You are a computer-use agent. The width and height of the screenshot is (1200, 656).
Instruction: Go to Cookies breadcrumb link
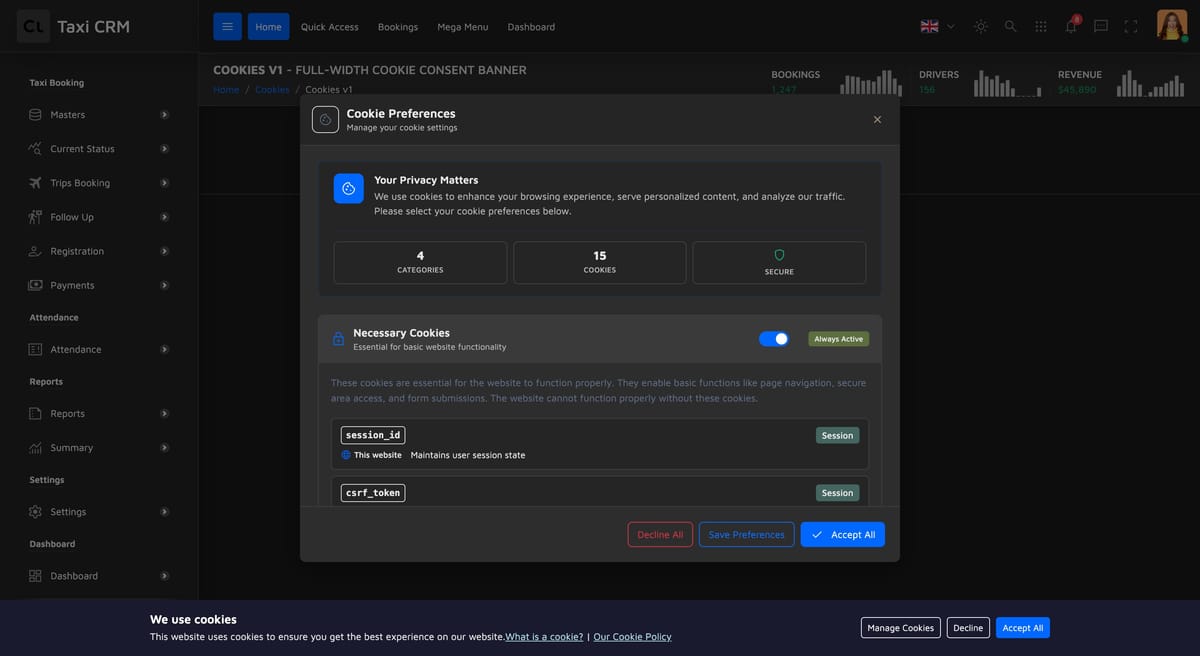272,89
